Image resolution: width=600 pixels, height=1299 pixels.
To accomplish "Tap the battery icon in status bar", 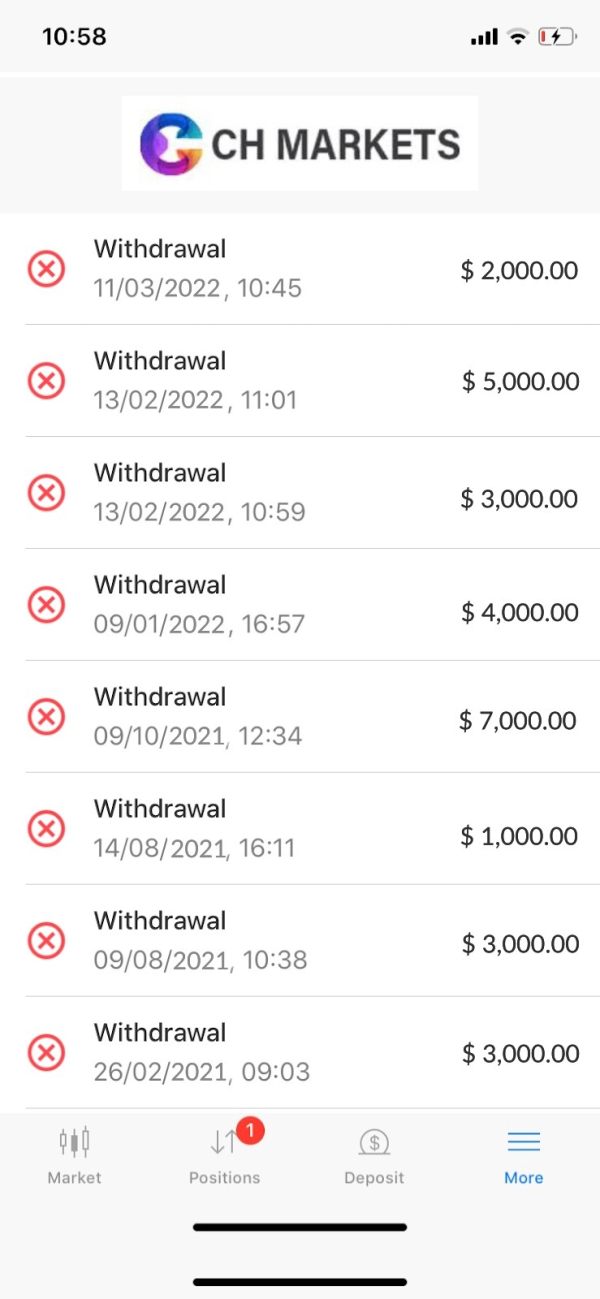I will [557, 37].
